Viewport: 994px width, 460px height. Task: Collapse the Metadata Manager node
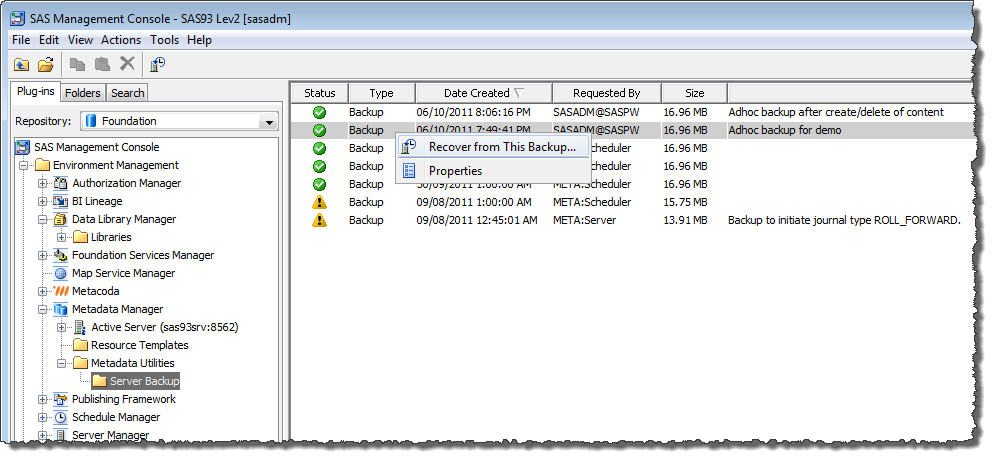42,310
